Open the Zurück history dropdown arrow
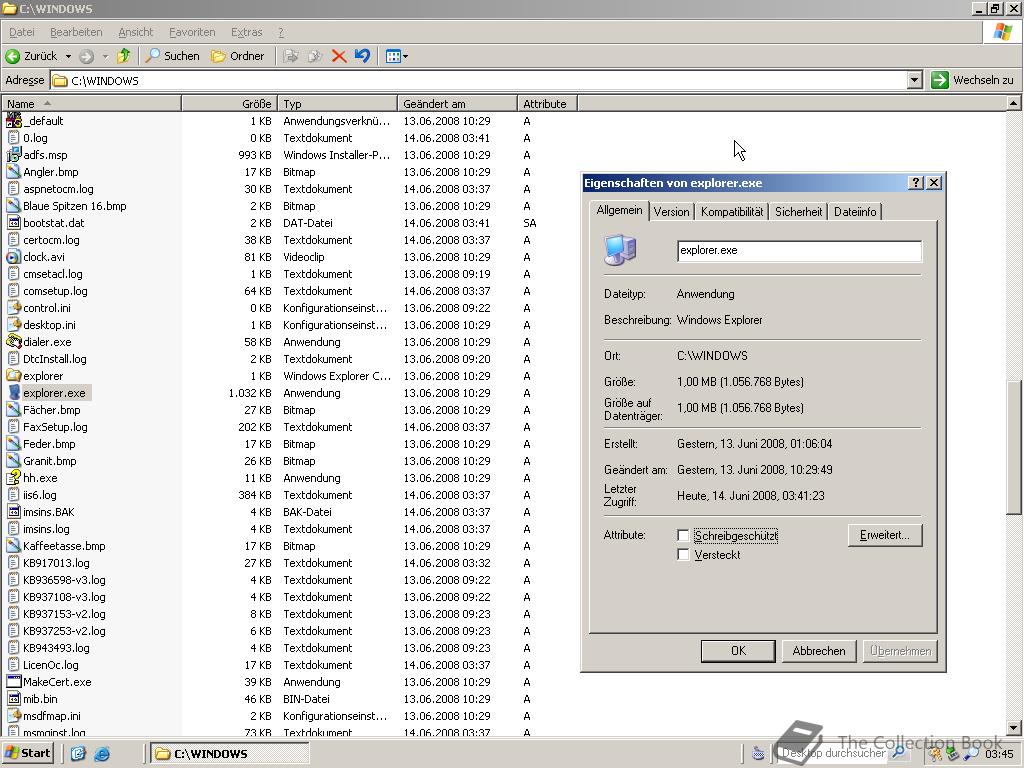This screenshot has width=1024, height=768. tap(68, 56)
